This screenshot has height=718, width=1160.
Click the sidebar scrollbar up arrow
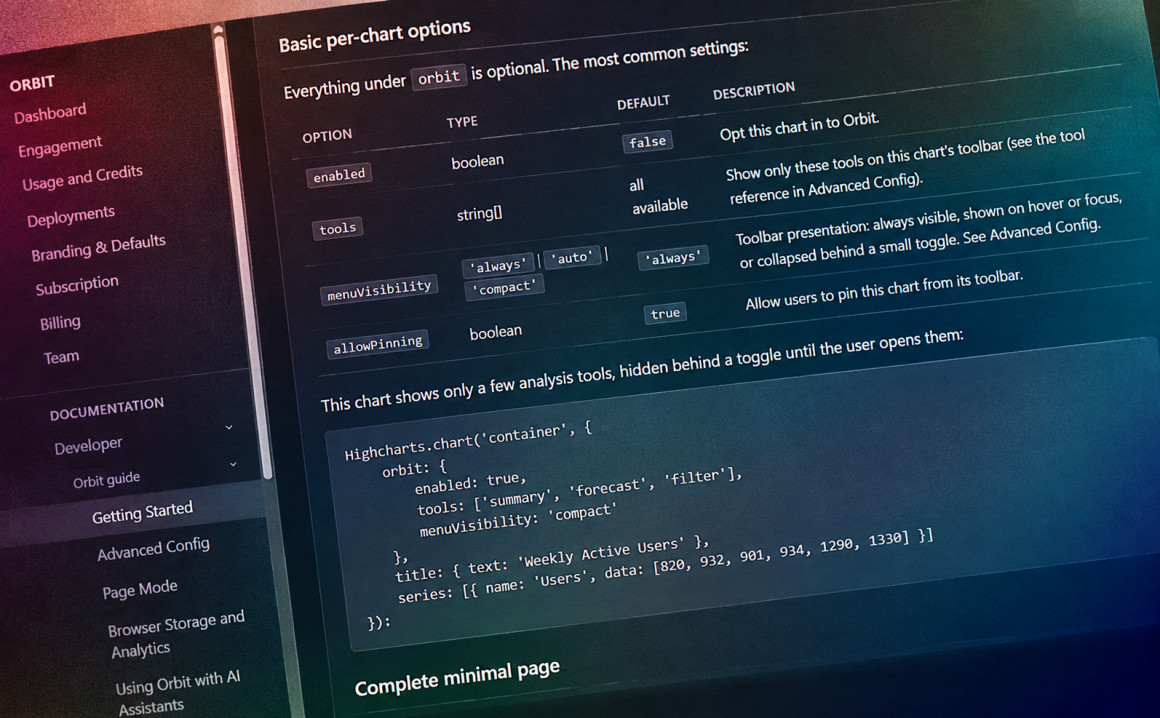pos(218,29)
